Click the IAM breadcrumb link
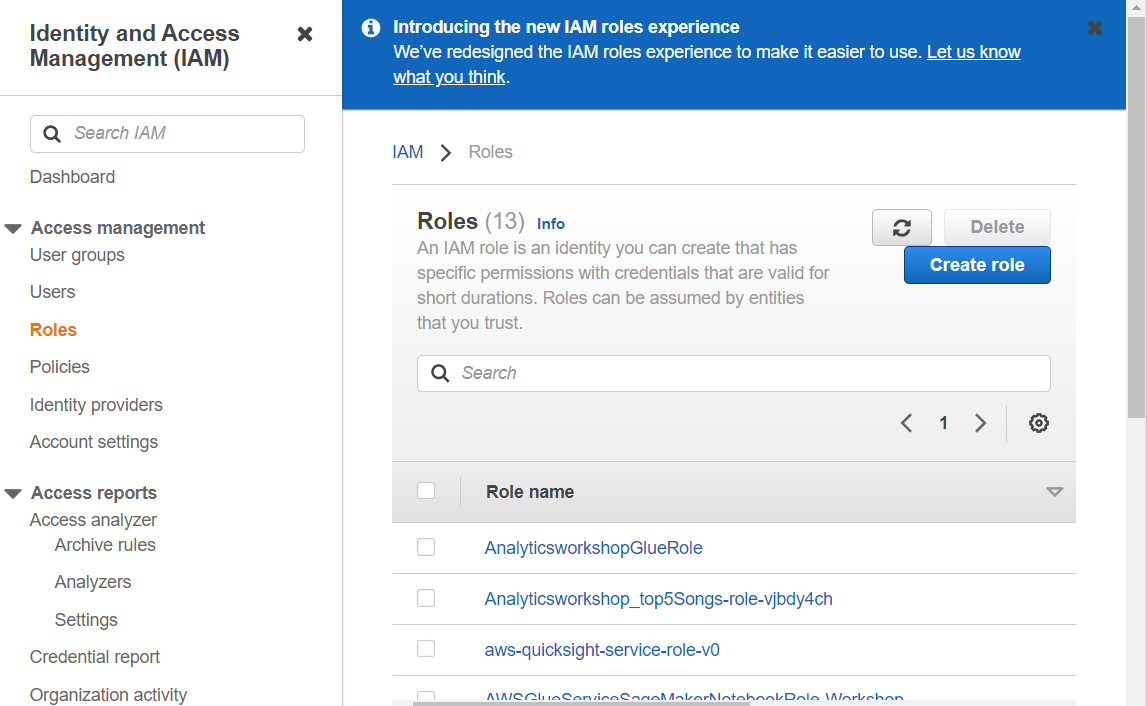This screenshot has height=706, width=1147. tap(407, 152)
